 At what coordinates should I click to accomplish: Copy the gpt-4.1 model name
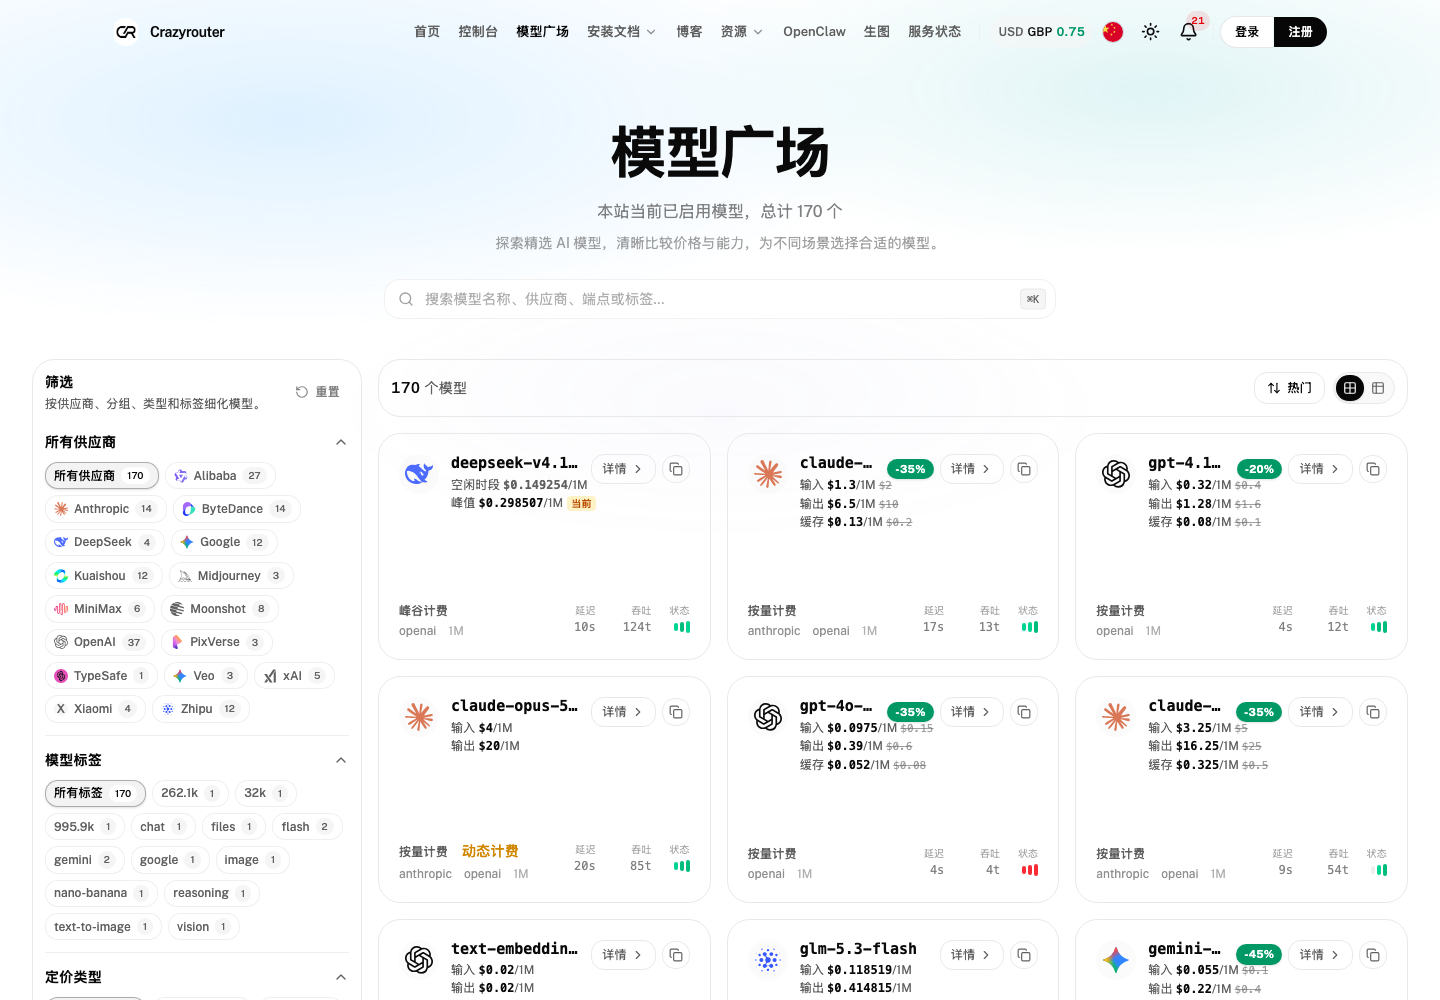pos(1373,469)
